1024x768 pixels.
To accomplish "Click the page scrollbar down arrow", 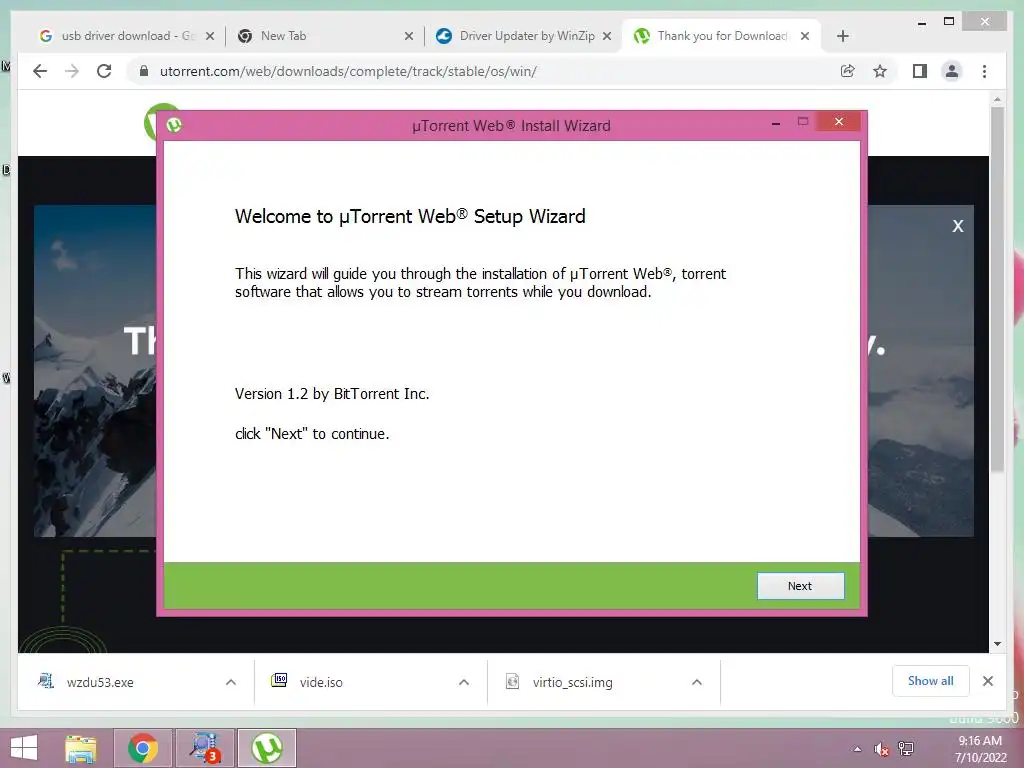I will coord(997,644).
